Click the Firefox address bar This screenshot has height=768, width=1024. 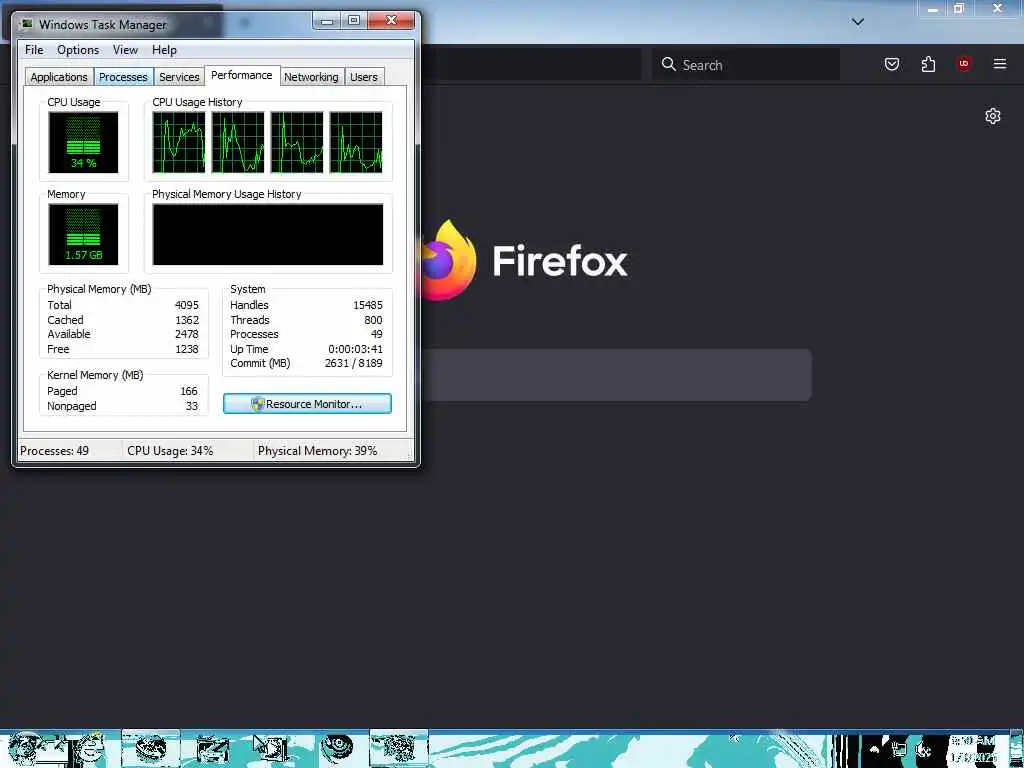[x=530, y=64]
